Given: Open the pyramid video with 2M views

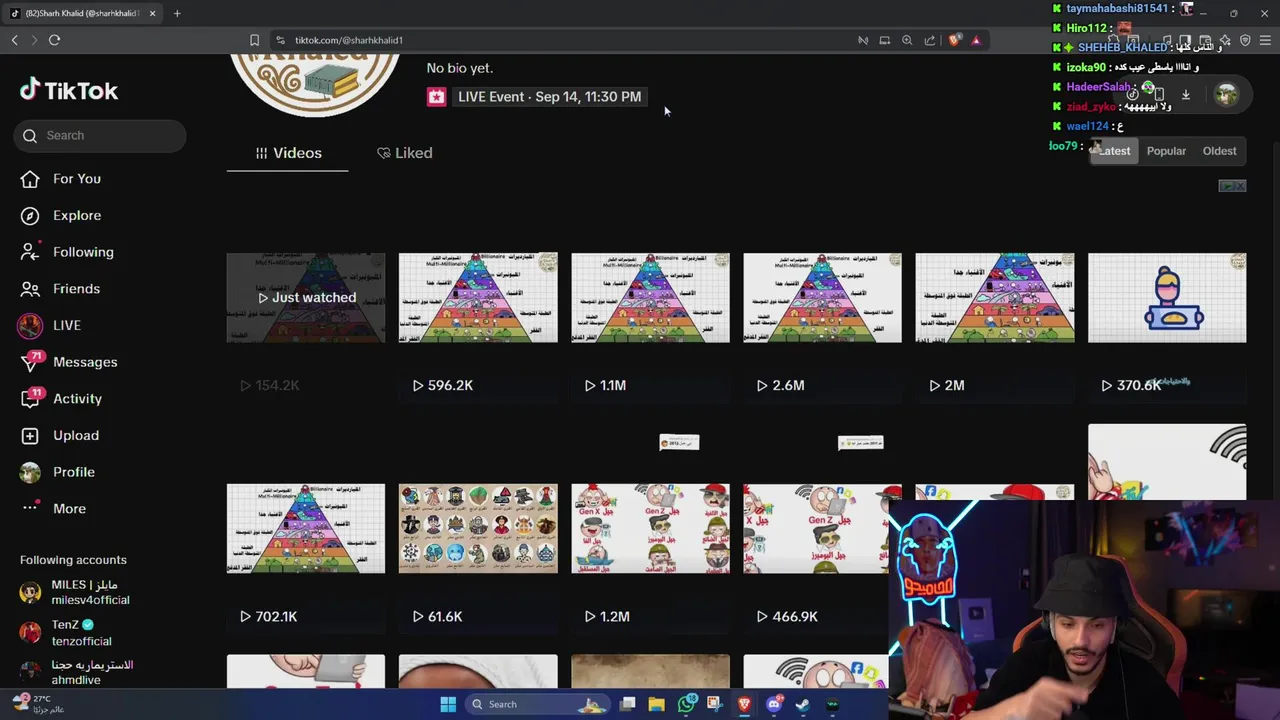Looking at the screenshot, I should tap(995, 297).
